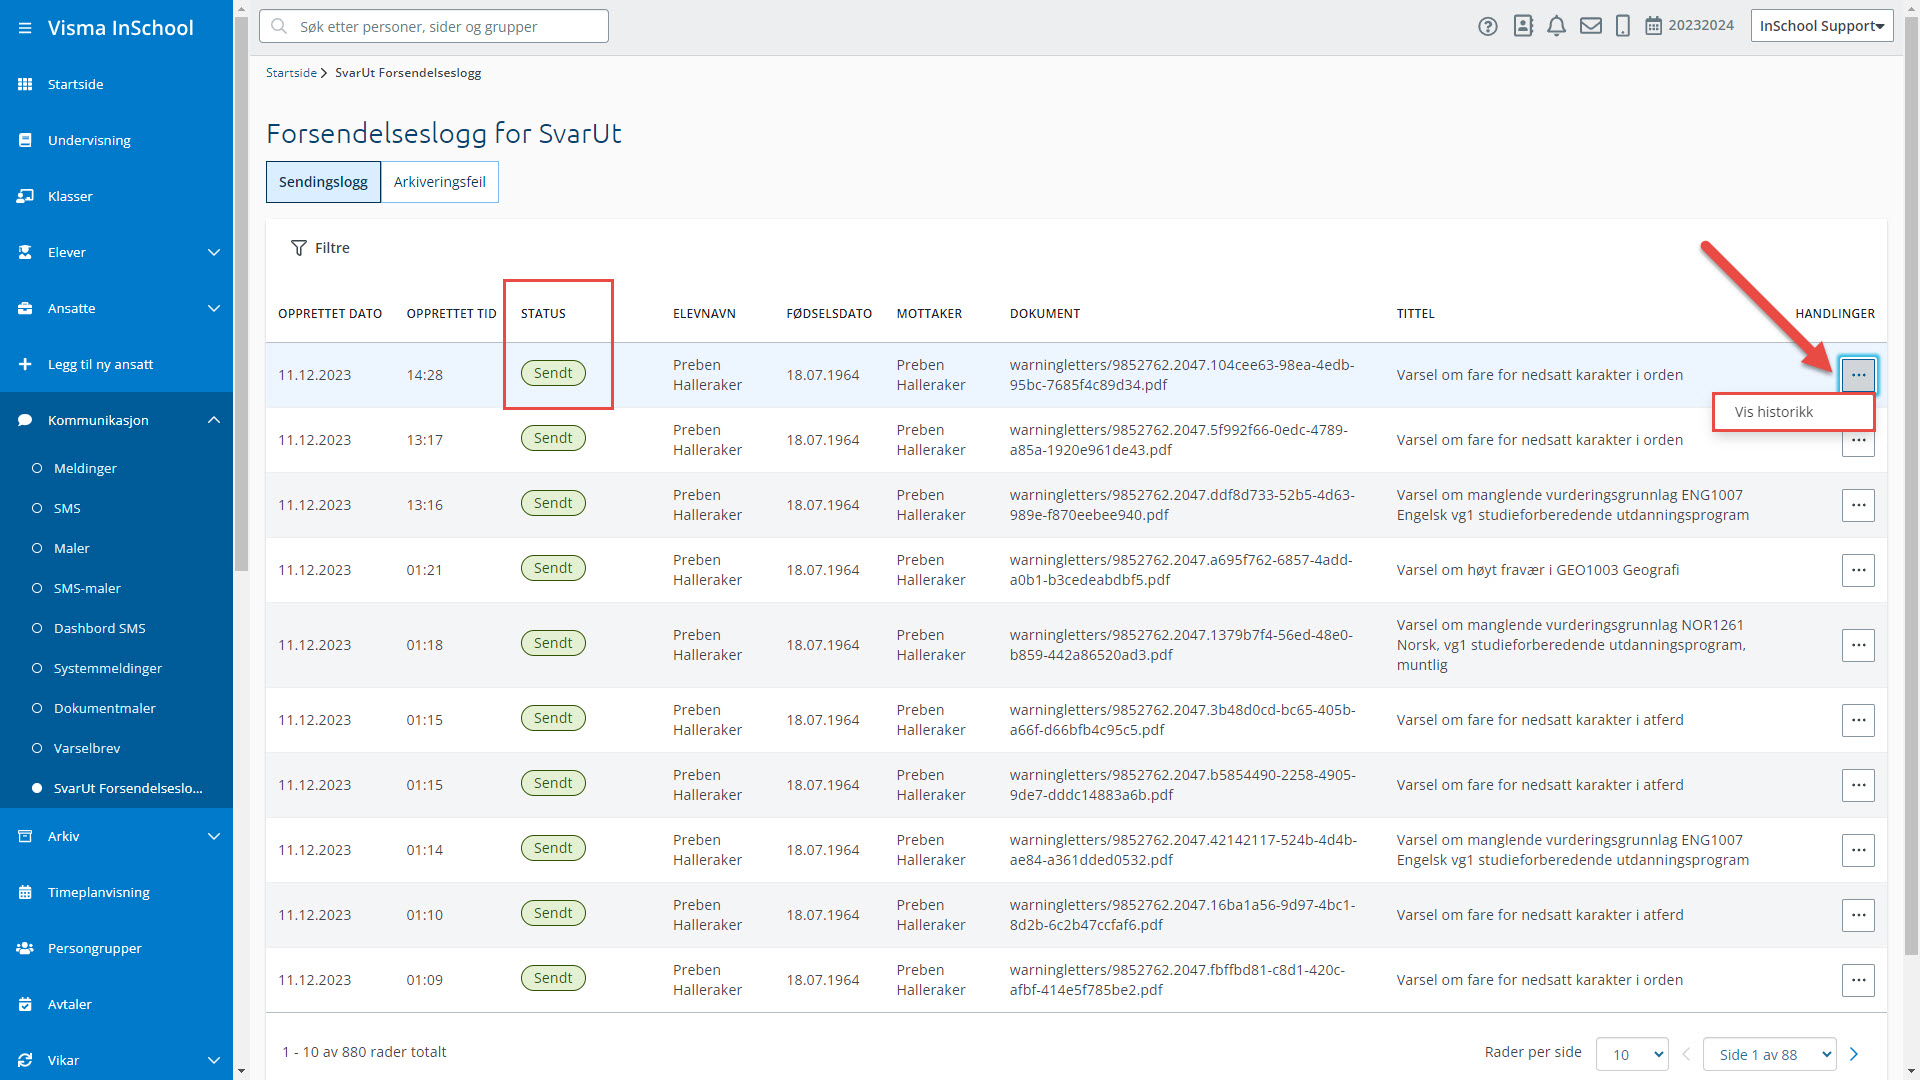Open Dokumentmaler in the sidebar
1920x1080 pixels.
pos(105,708)
